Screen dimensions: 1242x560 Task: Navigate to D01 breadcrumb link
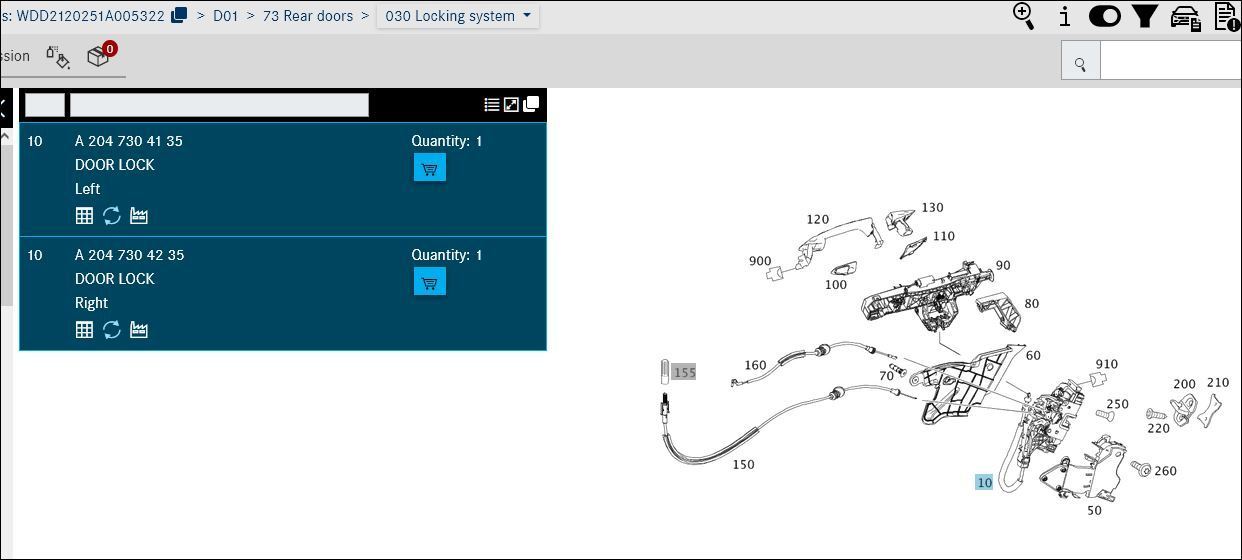coord(225,16)
